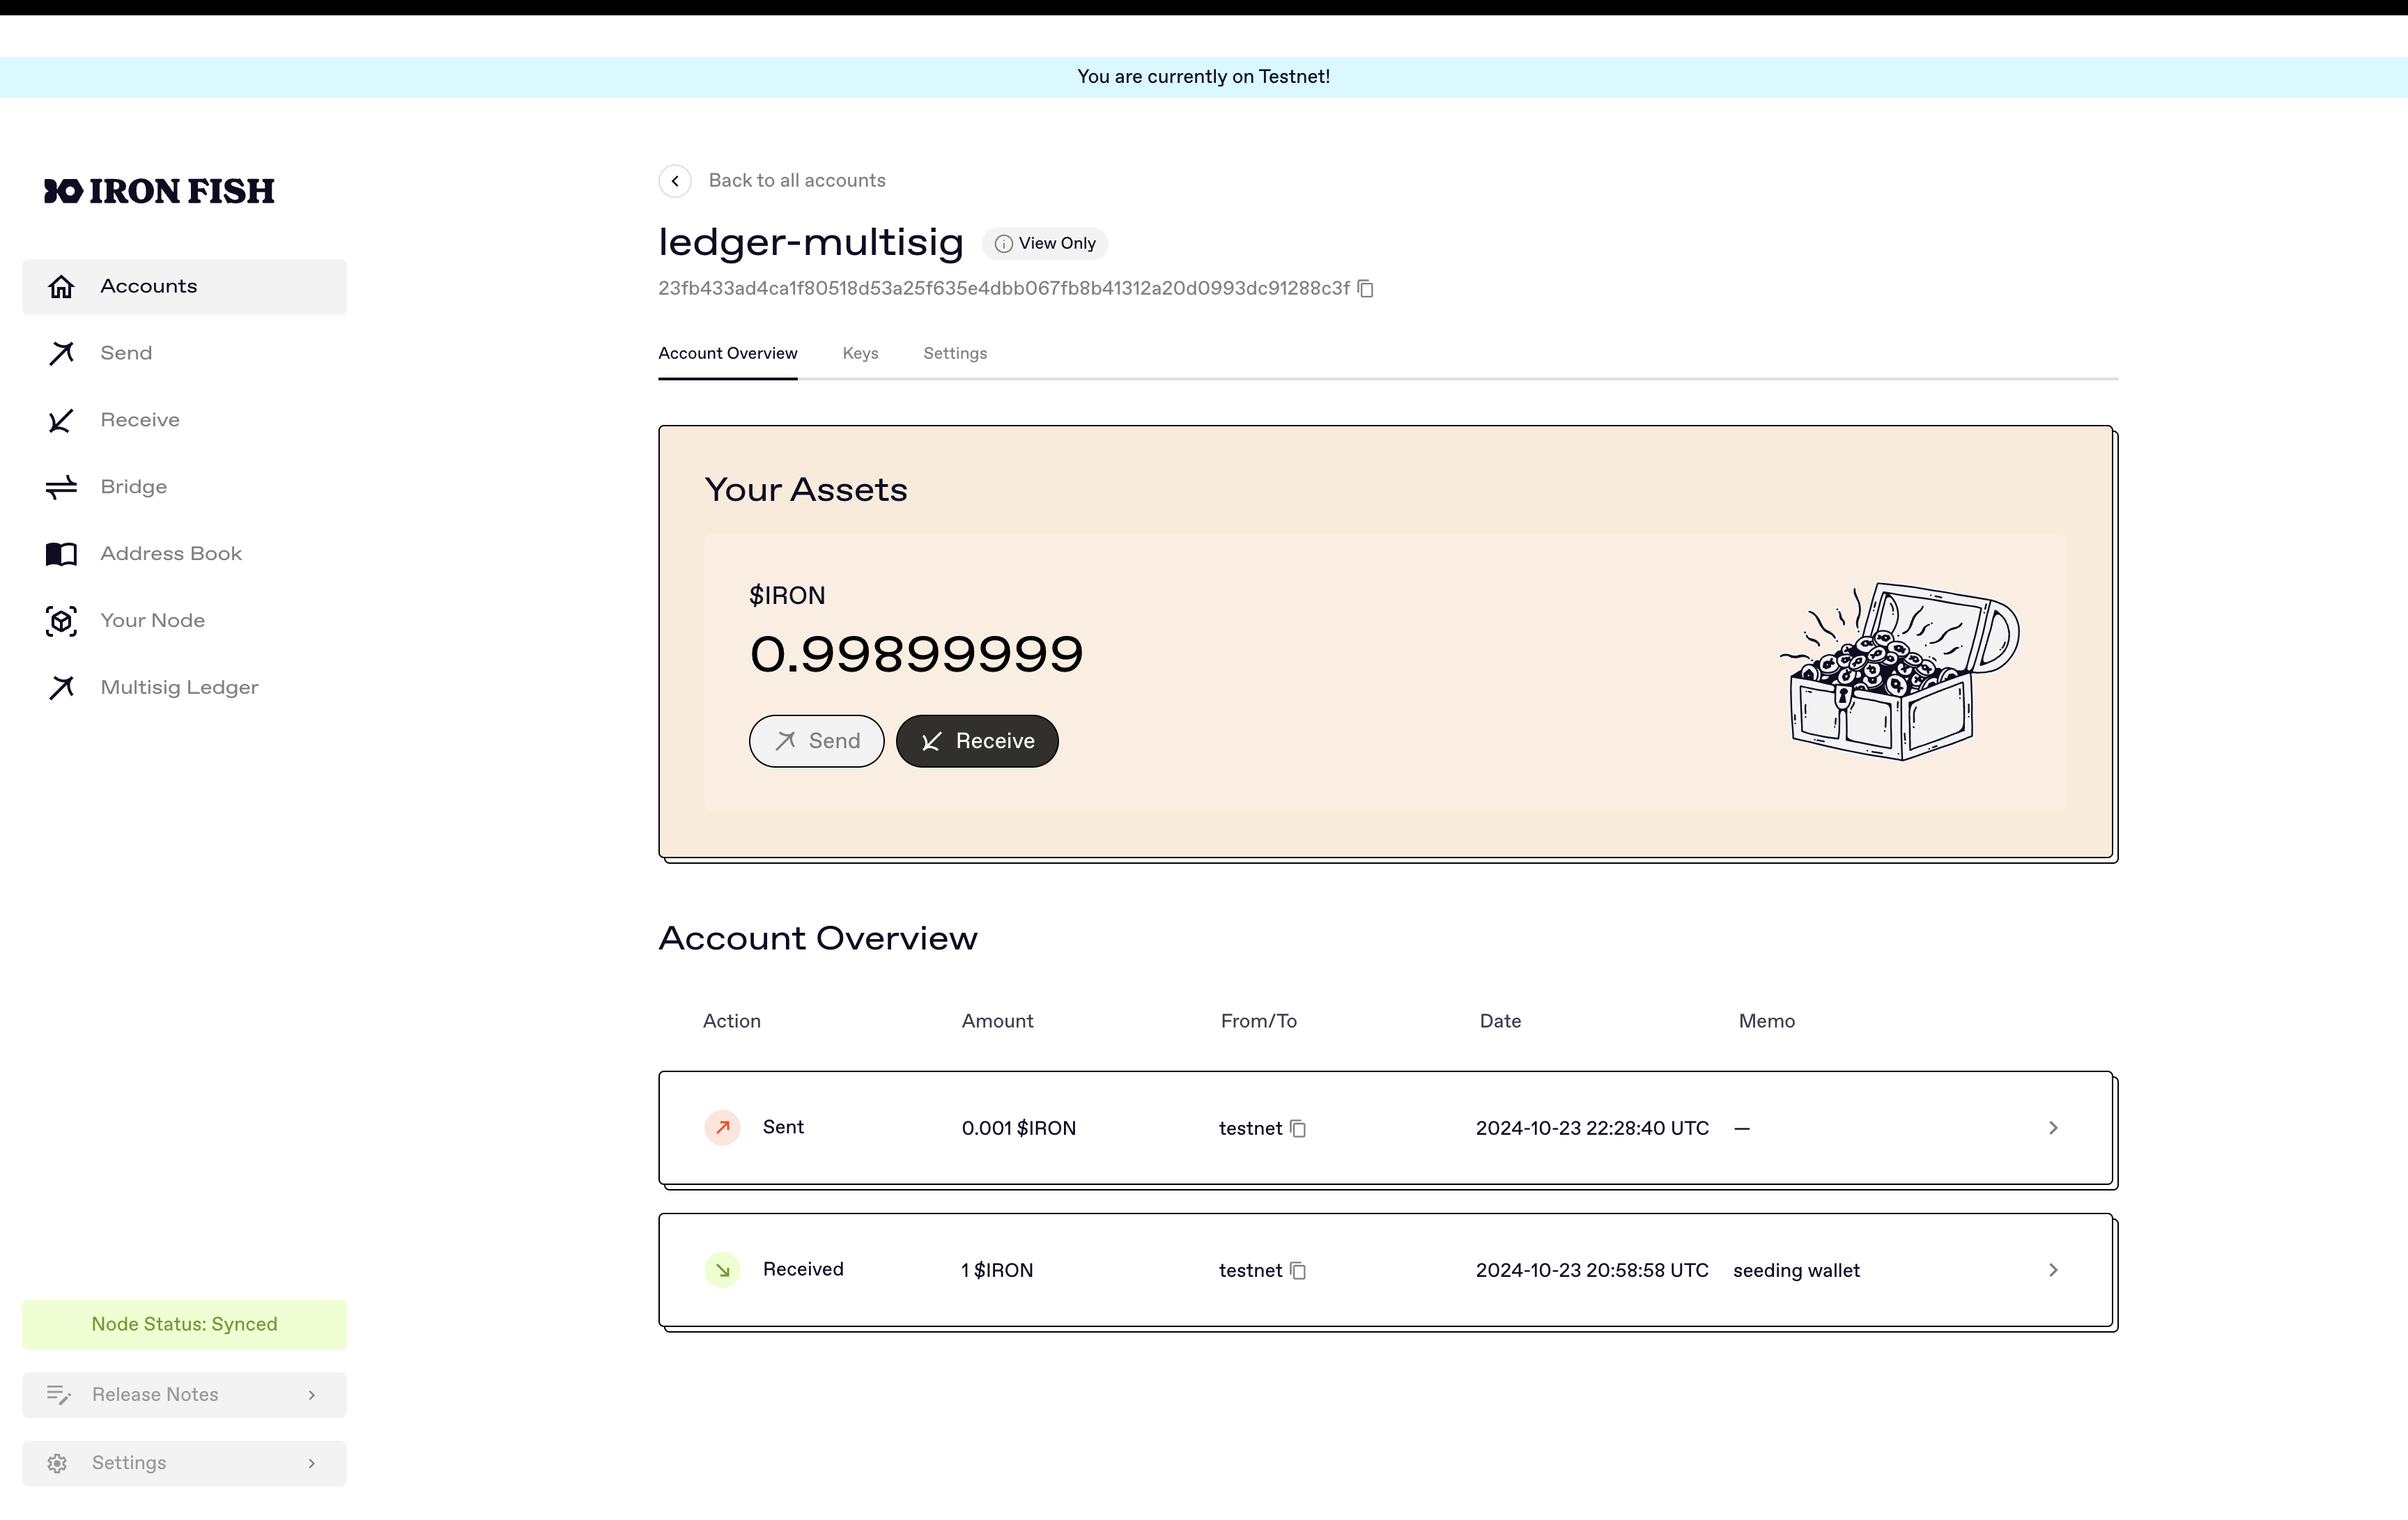The height and width of the screenshot is (1520, 2408).
Task: Open the sidebar Settings chevron
Action: [x=311, y=1463]
